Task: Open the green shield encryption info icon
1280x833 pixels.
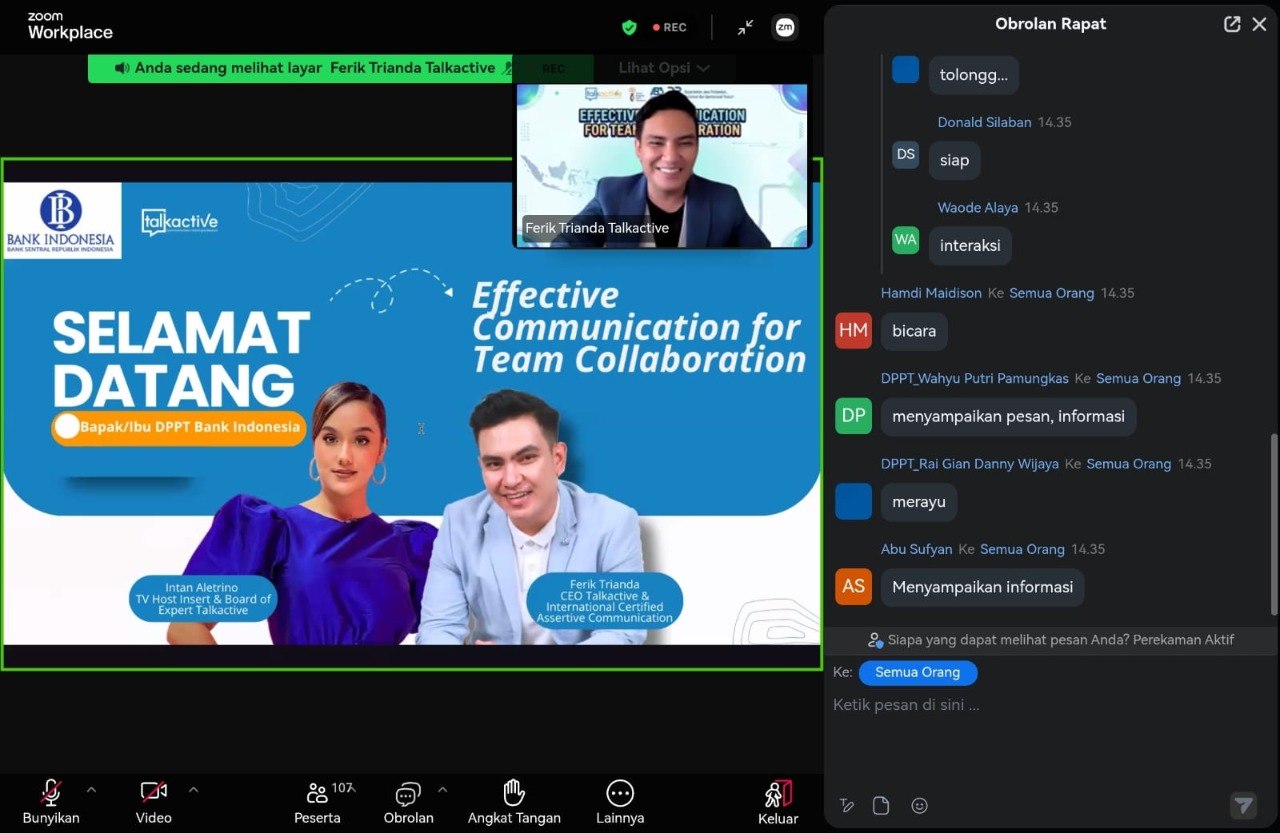Action: coord(629,27)
